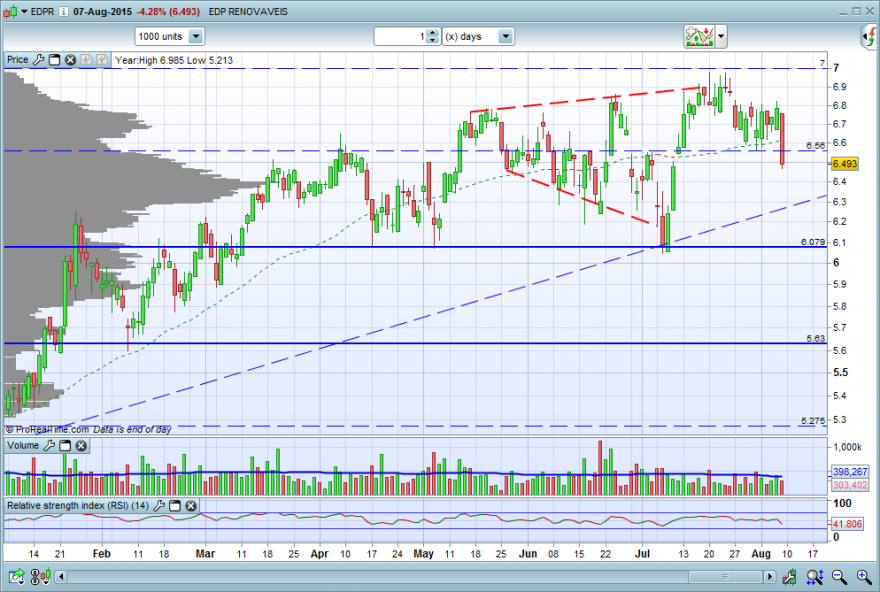Click the drawing objects icon at bottom right
The height and width of the screenshot is (592, 880).
click(789, 576)
